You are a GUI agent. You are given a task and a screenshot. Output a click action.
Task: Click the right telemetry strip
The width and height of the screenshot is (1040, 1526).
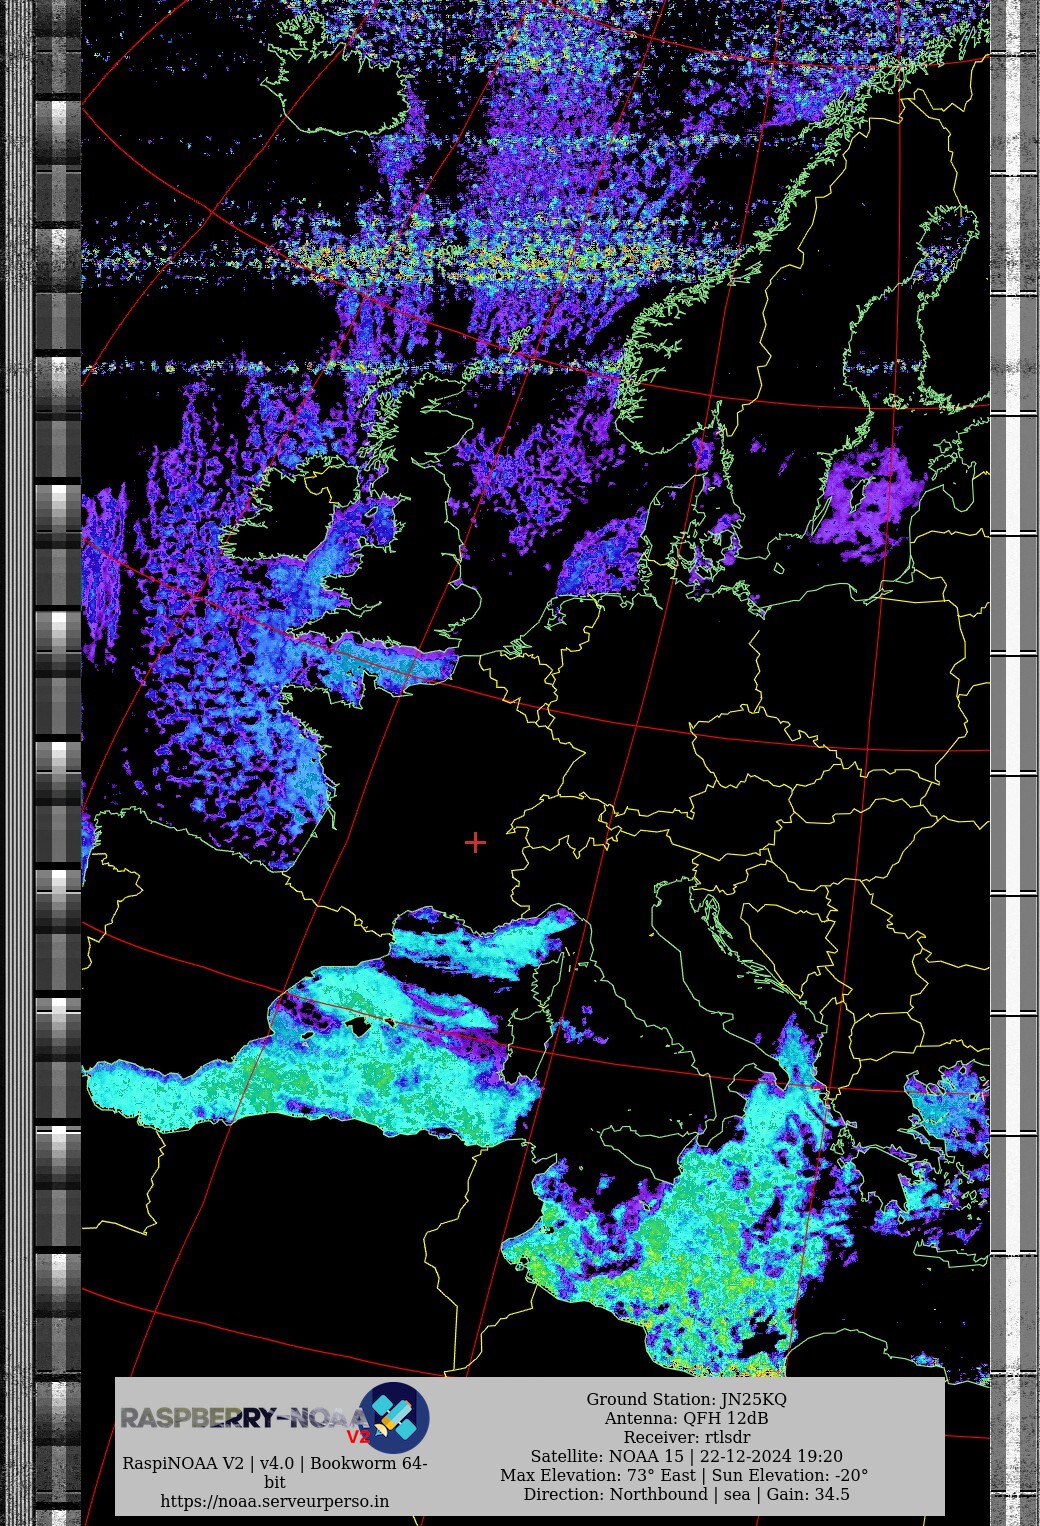click(1014, 700)
